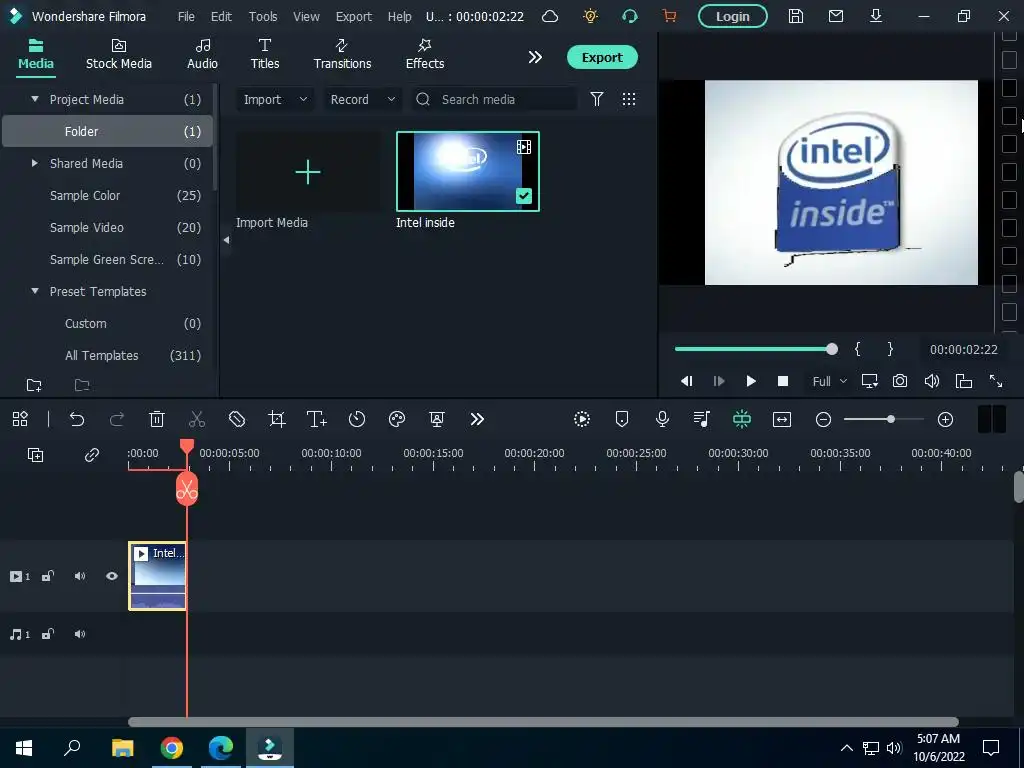Click the undo arrow in timeline toolbar
Viewport: 1024px width, 768px height.
tap(77, 419)
